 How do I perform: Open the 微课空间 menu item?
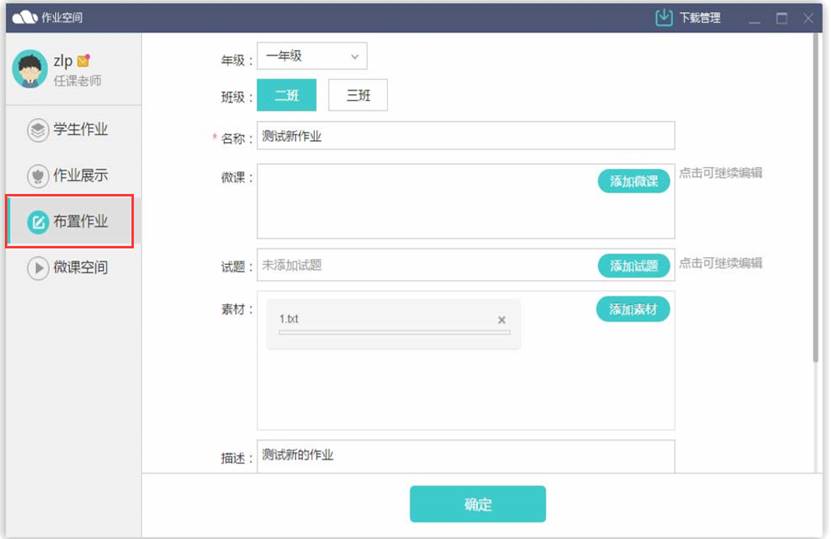coord(73,268)
